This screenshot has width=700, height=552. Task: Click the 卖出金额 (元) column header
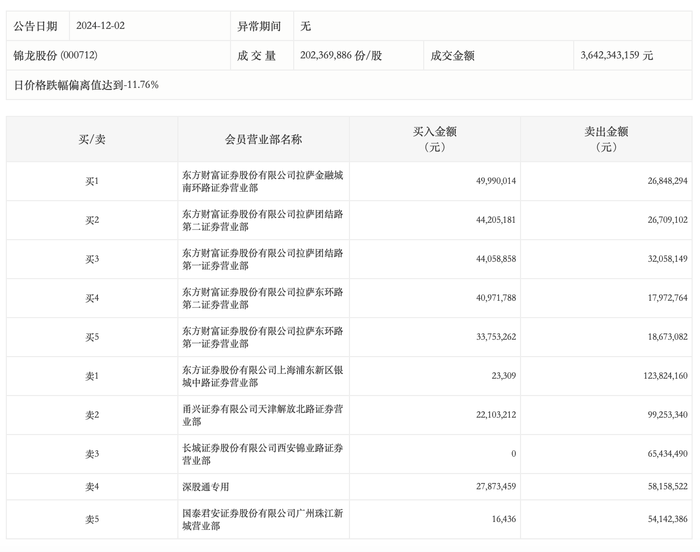[606, 139]
